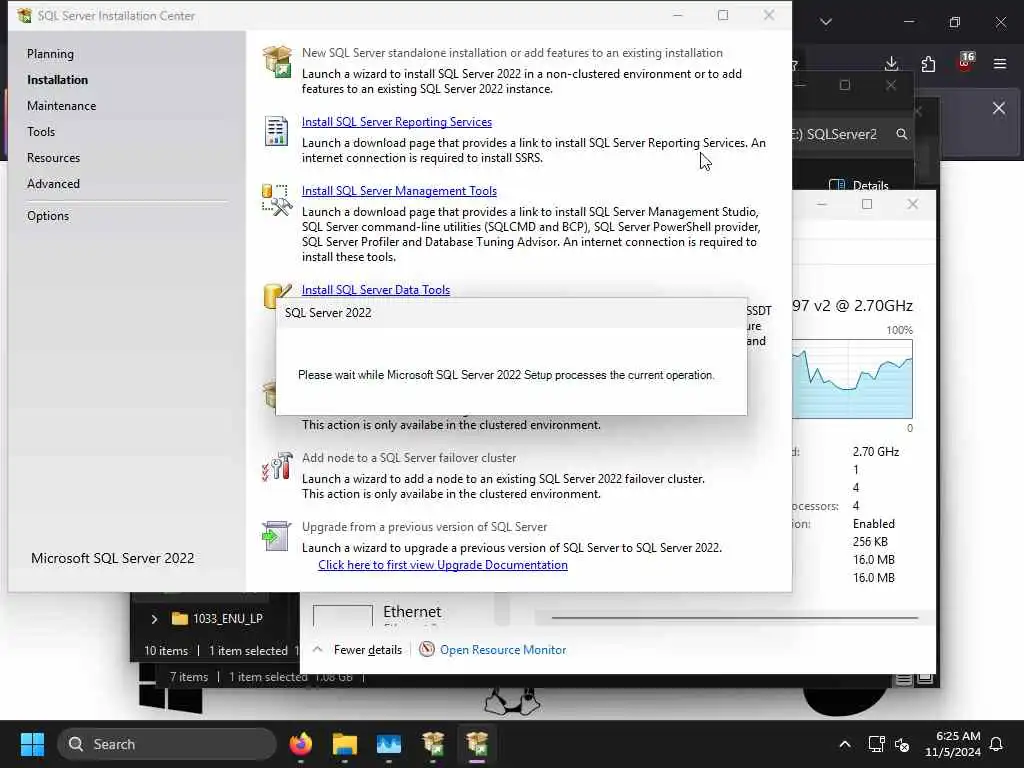Open the notifications bell icon

click(997, 744)
